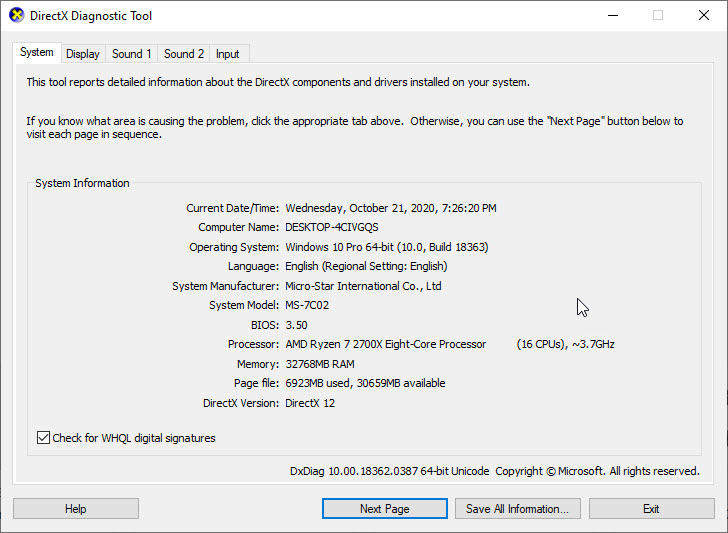Viewport: 728px width, 533px height.
Task: Click the Help button
Action: [x=76, y=509]
